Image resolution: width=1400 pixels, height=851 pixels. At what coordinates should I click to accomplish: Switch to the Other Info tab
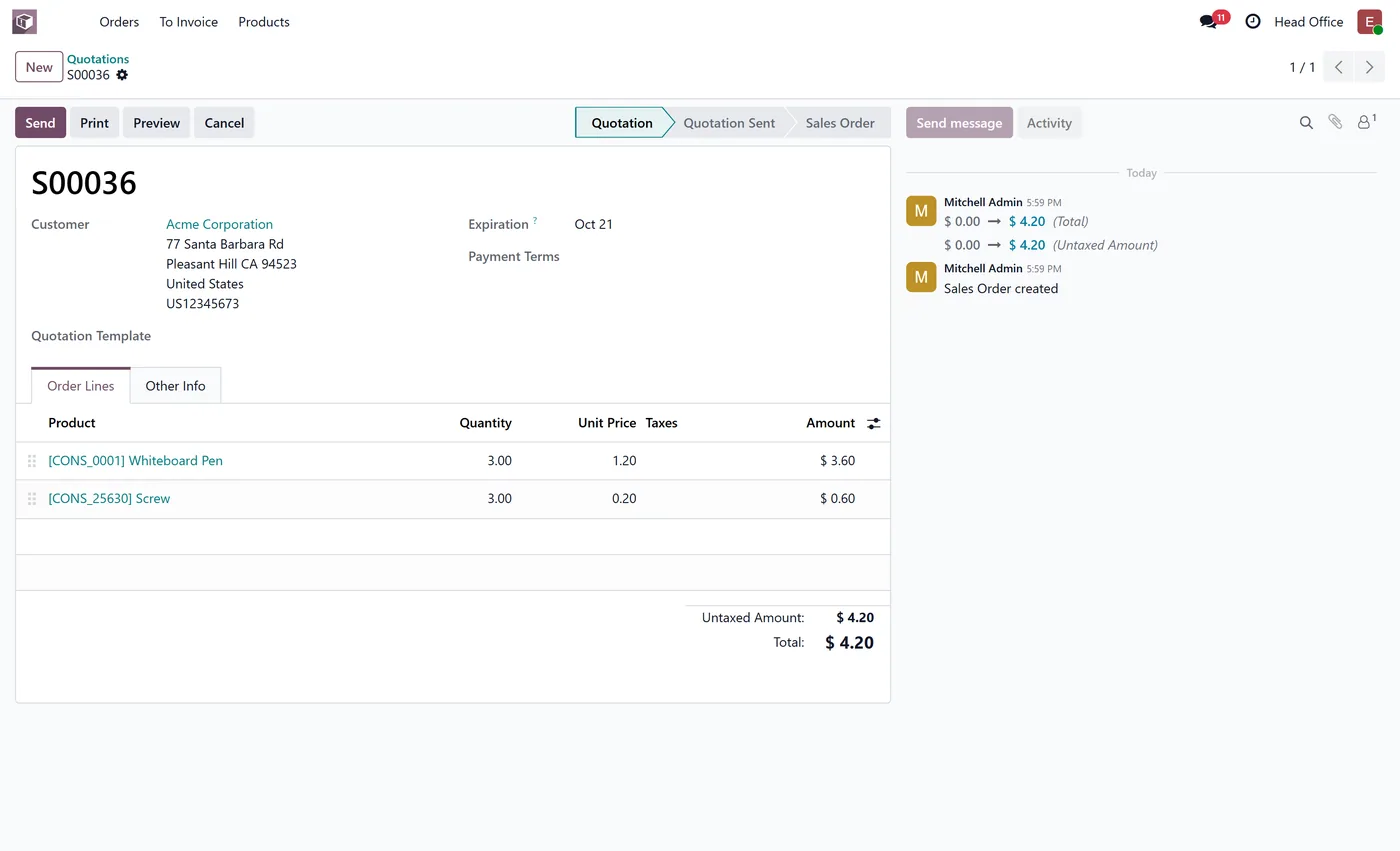pos(175,386)
